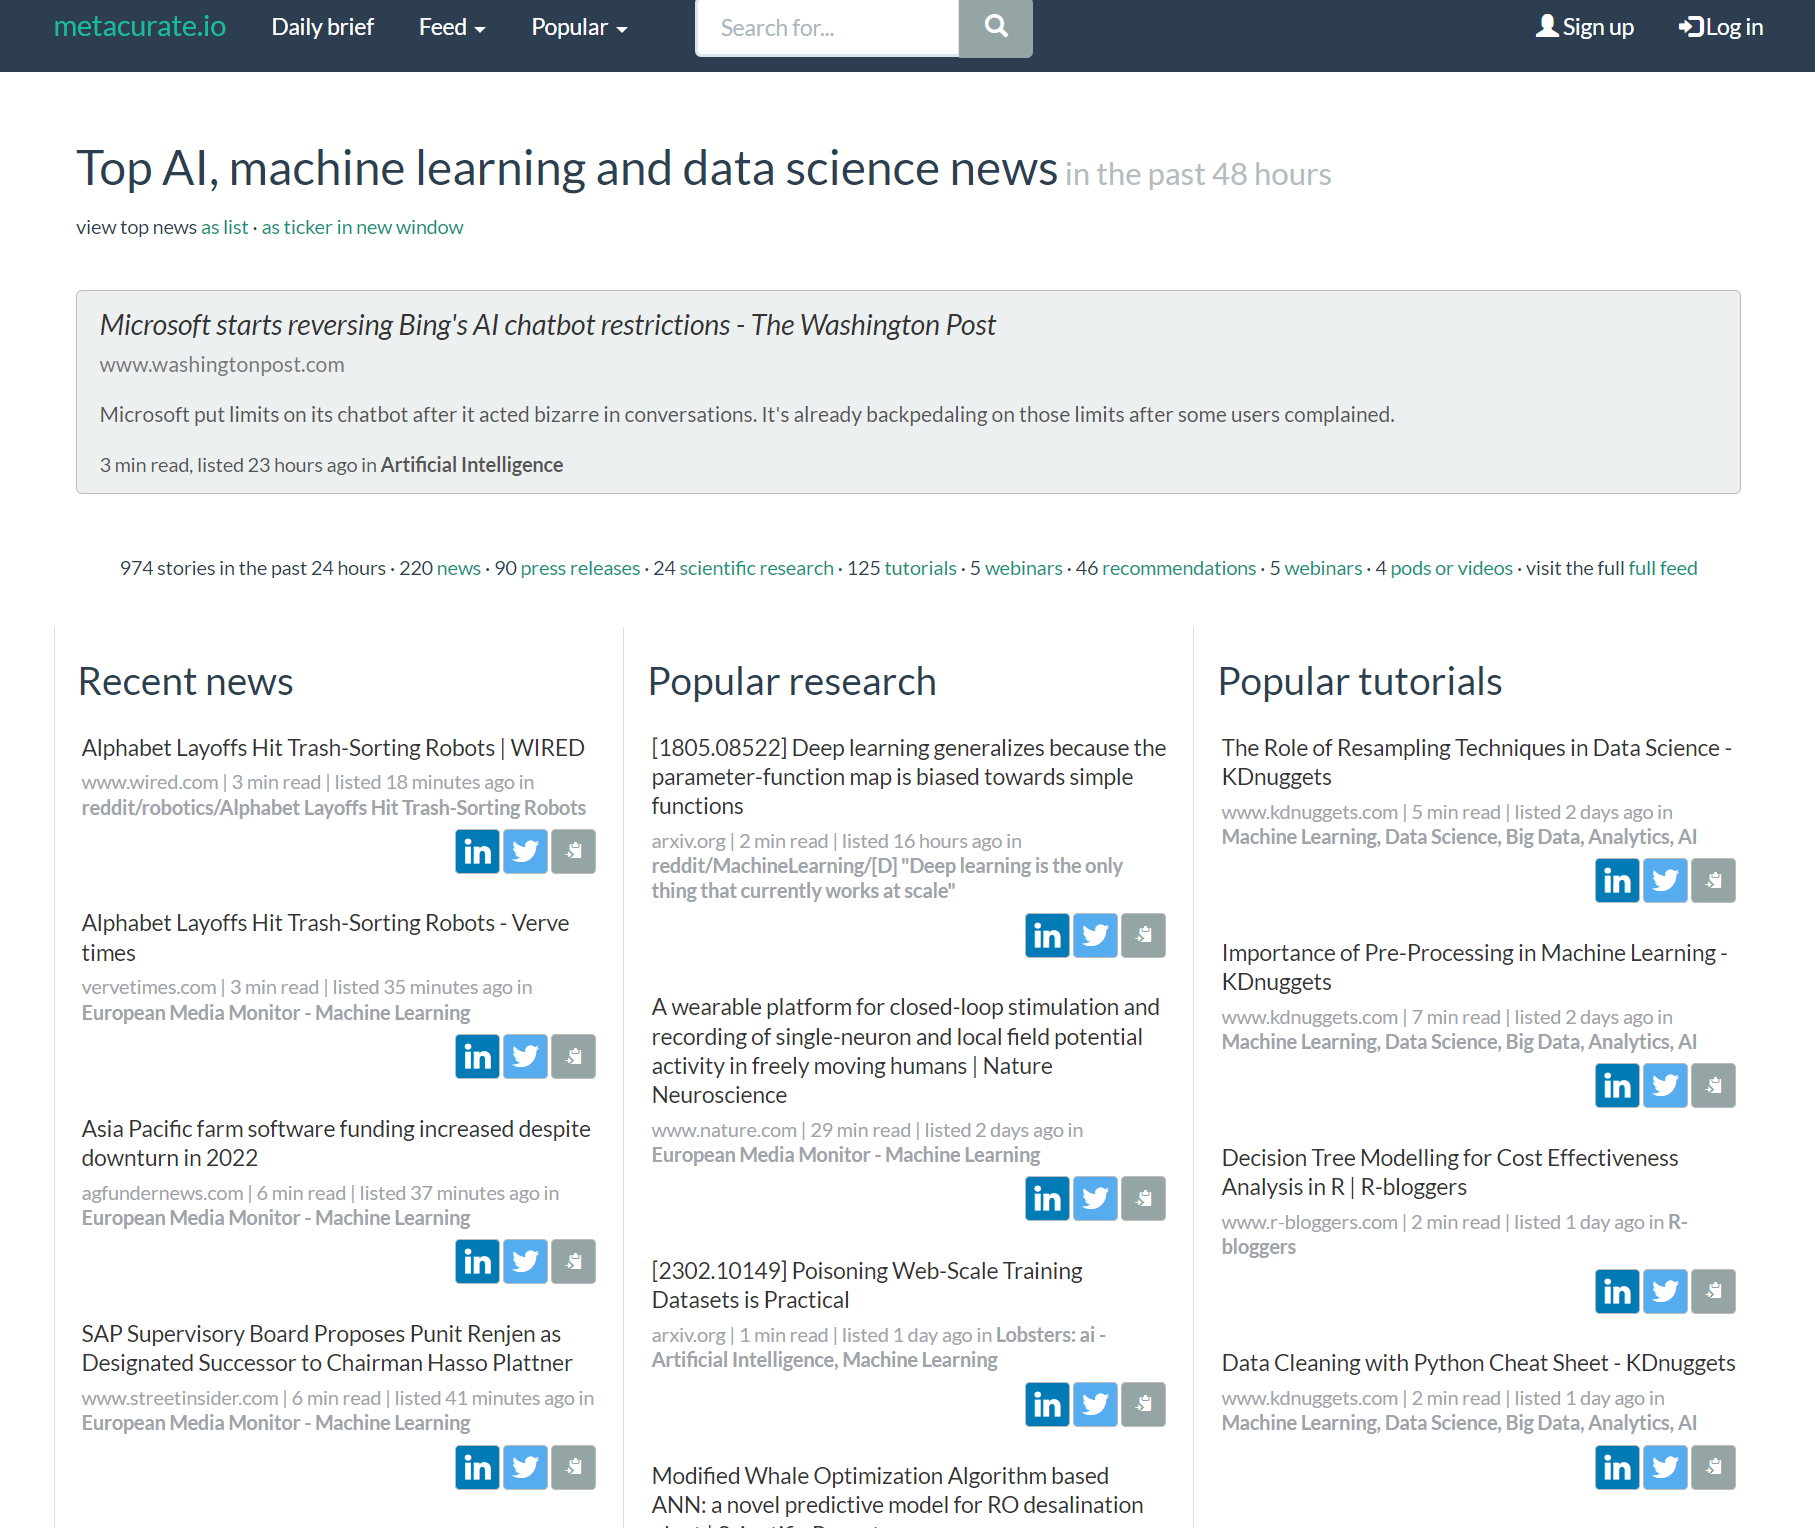Screen dimensions: 1815x1528
Task: Copy the WIRED Alphabet Layoffs story to clipboard
Action: (573, 851)
